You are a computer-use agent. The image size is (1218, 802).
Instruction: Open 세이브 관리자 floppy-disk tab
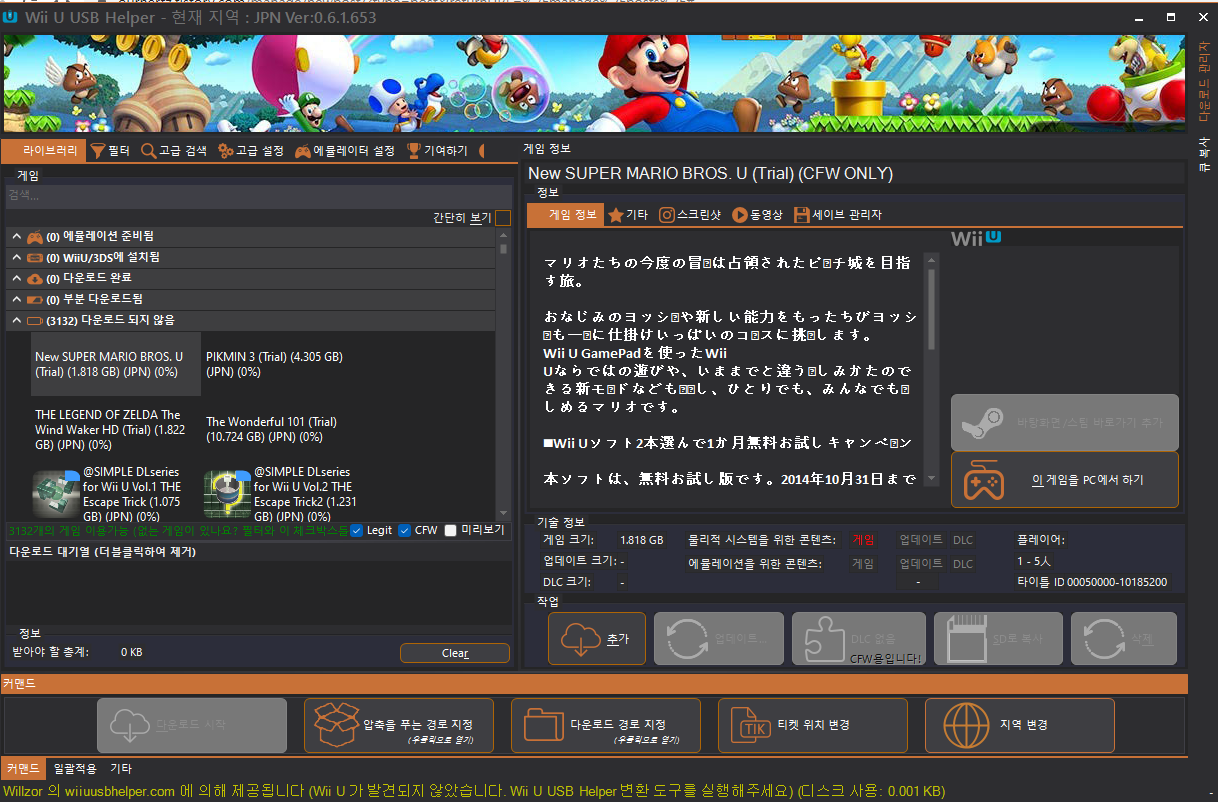pos(838,215)
